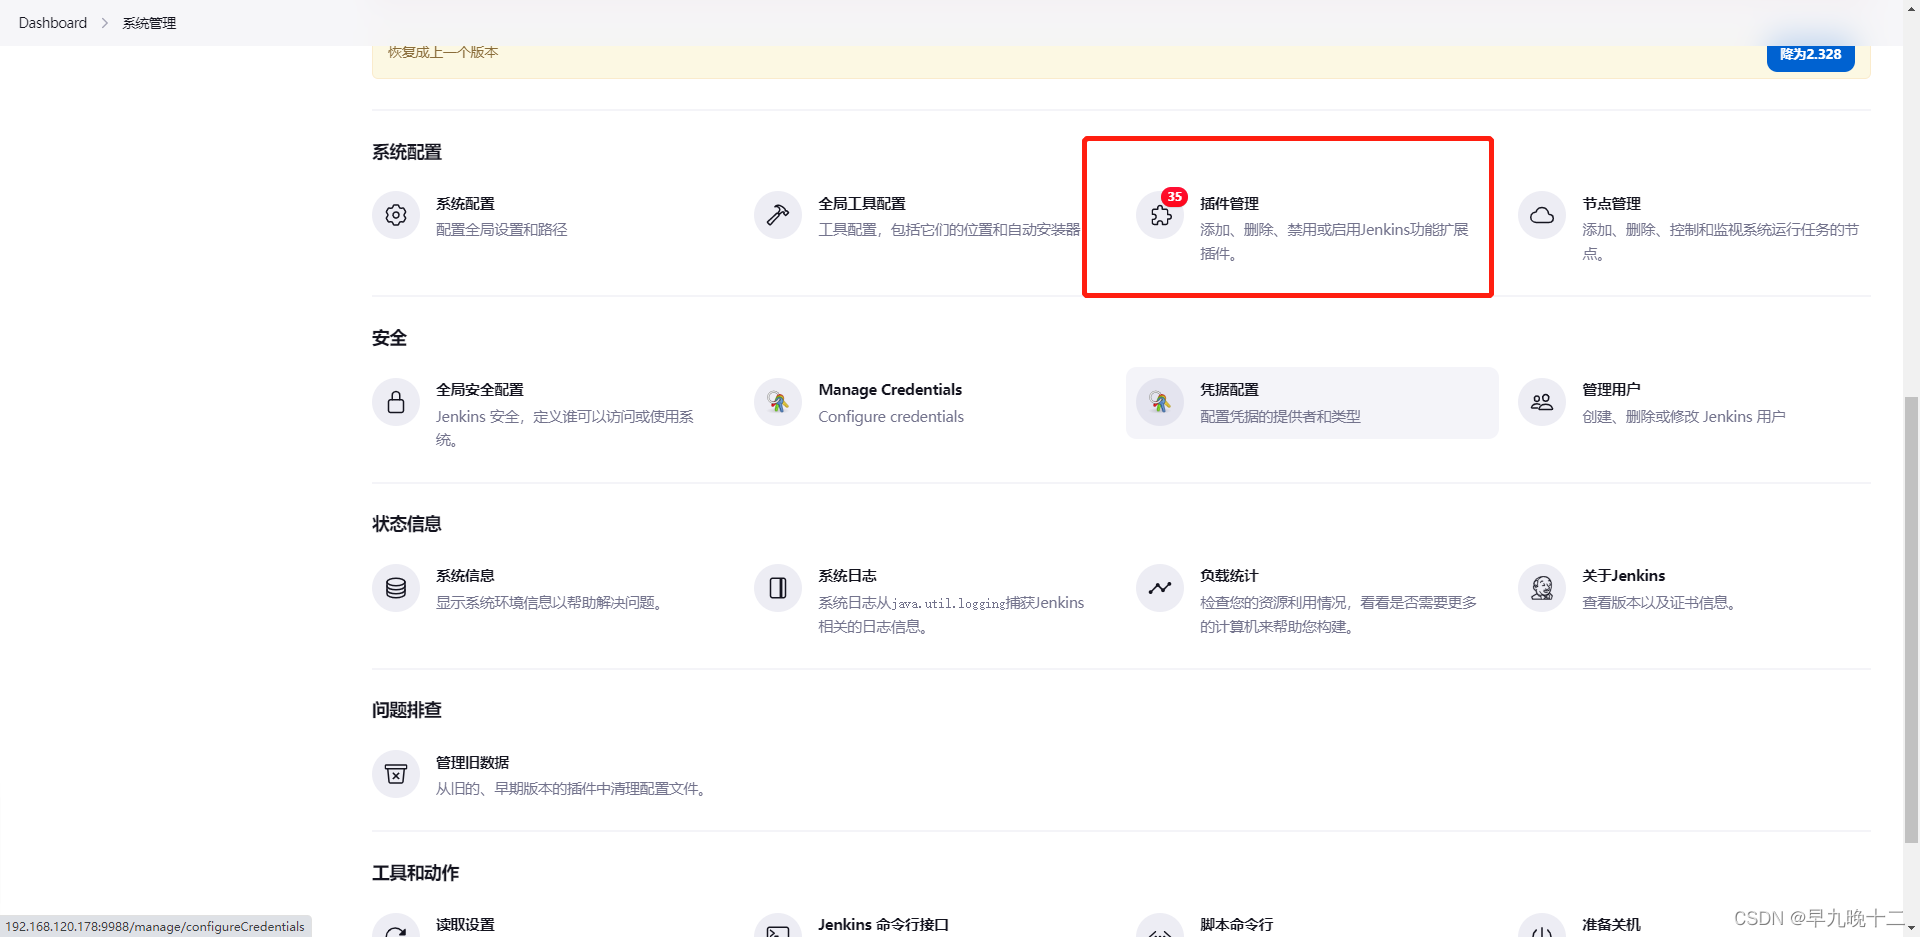The height and width of the screenshot is (937, 1920).
Task: Open the 系统信息 database icon
Action: [x=396, y=588]
